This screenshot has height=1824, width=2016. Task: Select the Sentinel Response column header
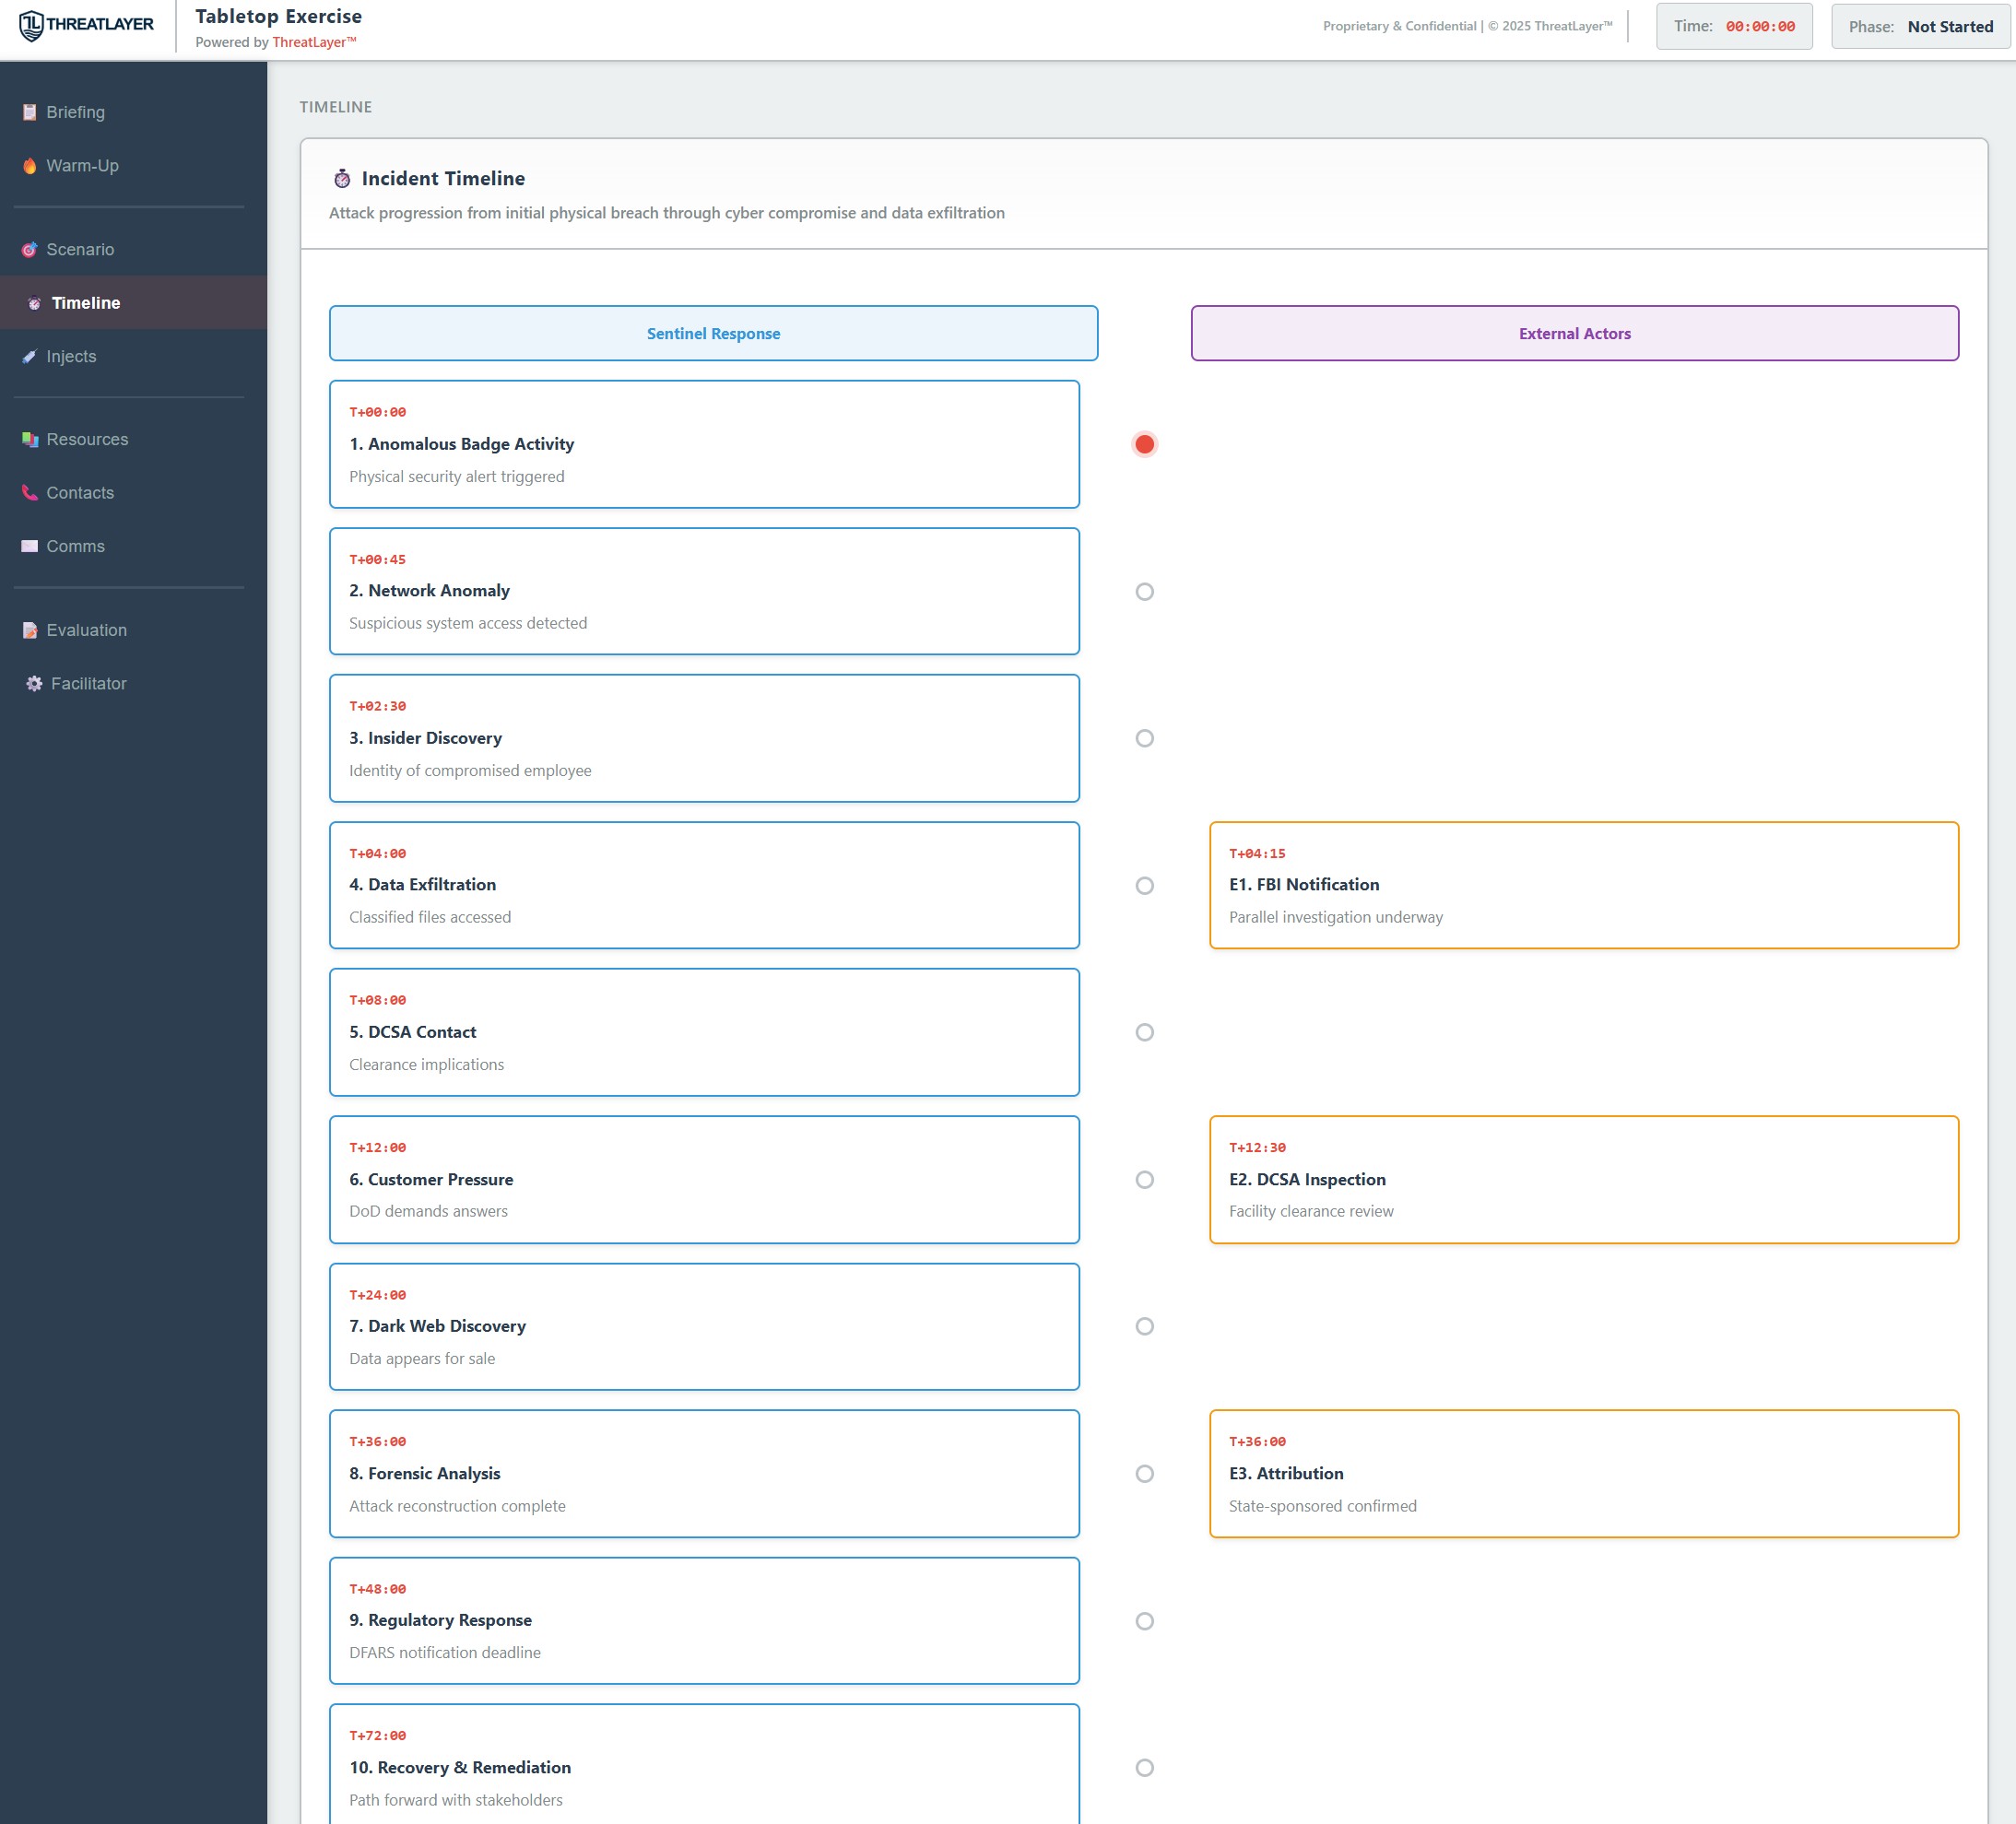(x=713, y=333)
